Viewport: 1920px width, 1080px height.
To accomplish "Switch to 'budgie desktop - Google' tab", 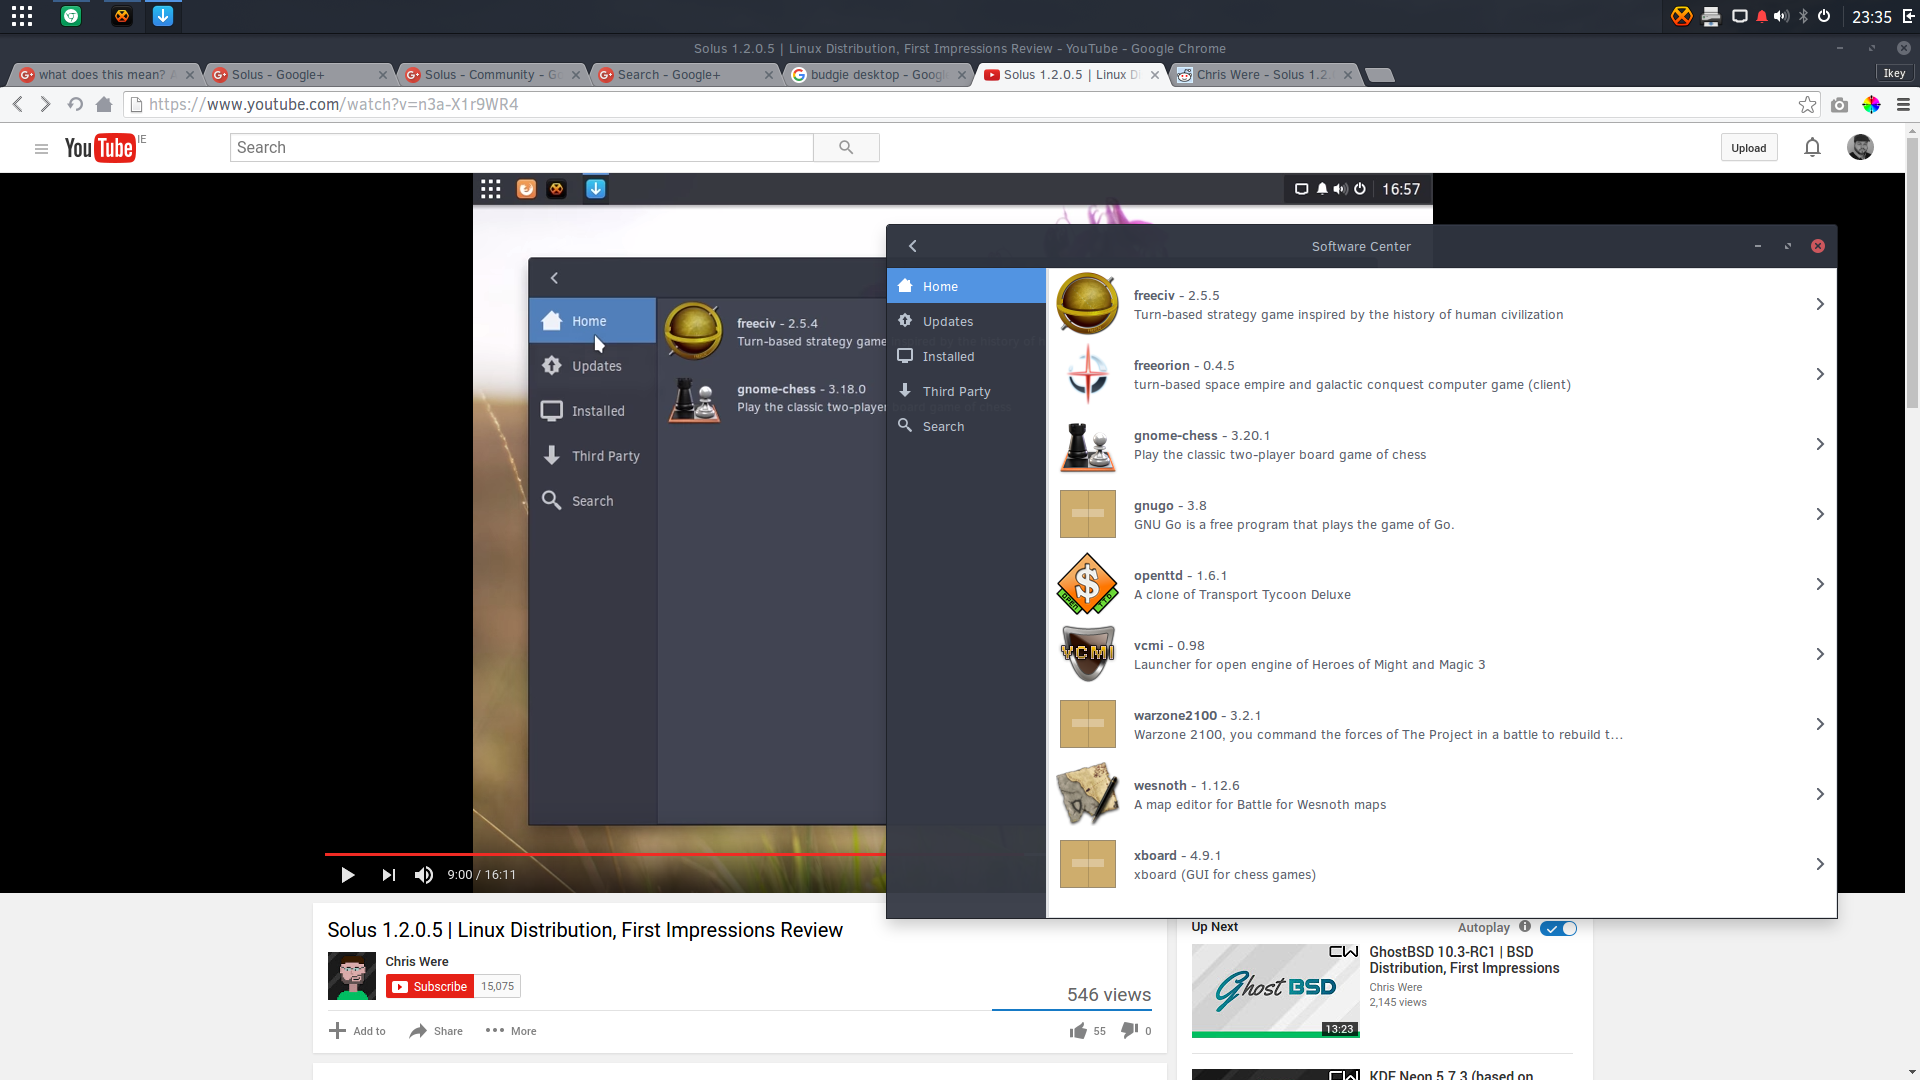I will click(x=877, y=75).
